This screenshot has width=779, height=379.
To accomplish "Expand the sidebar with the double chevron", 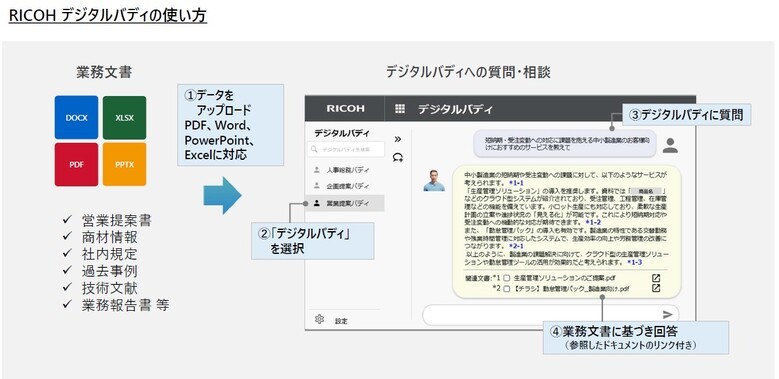I will point(397,139).
